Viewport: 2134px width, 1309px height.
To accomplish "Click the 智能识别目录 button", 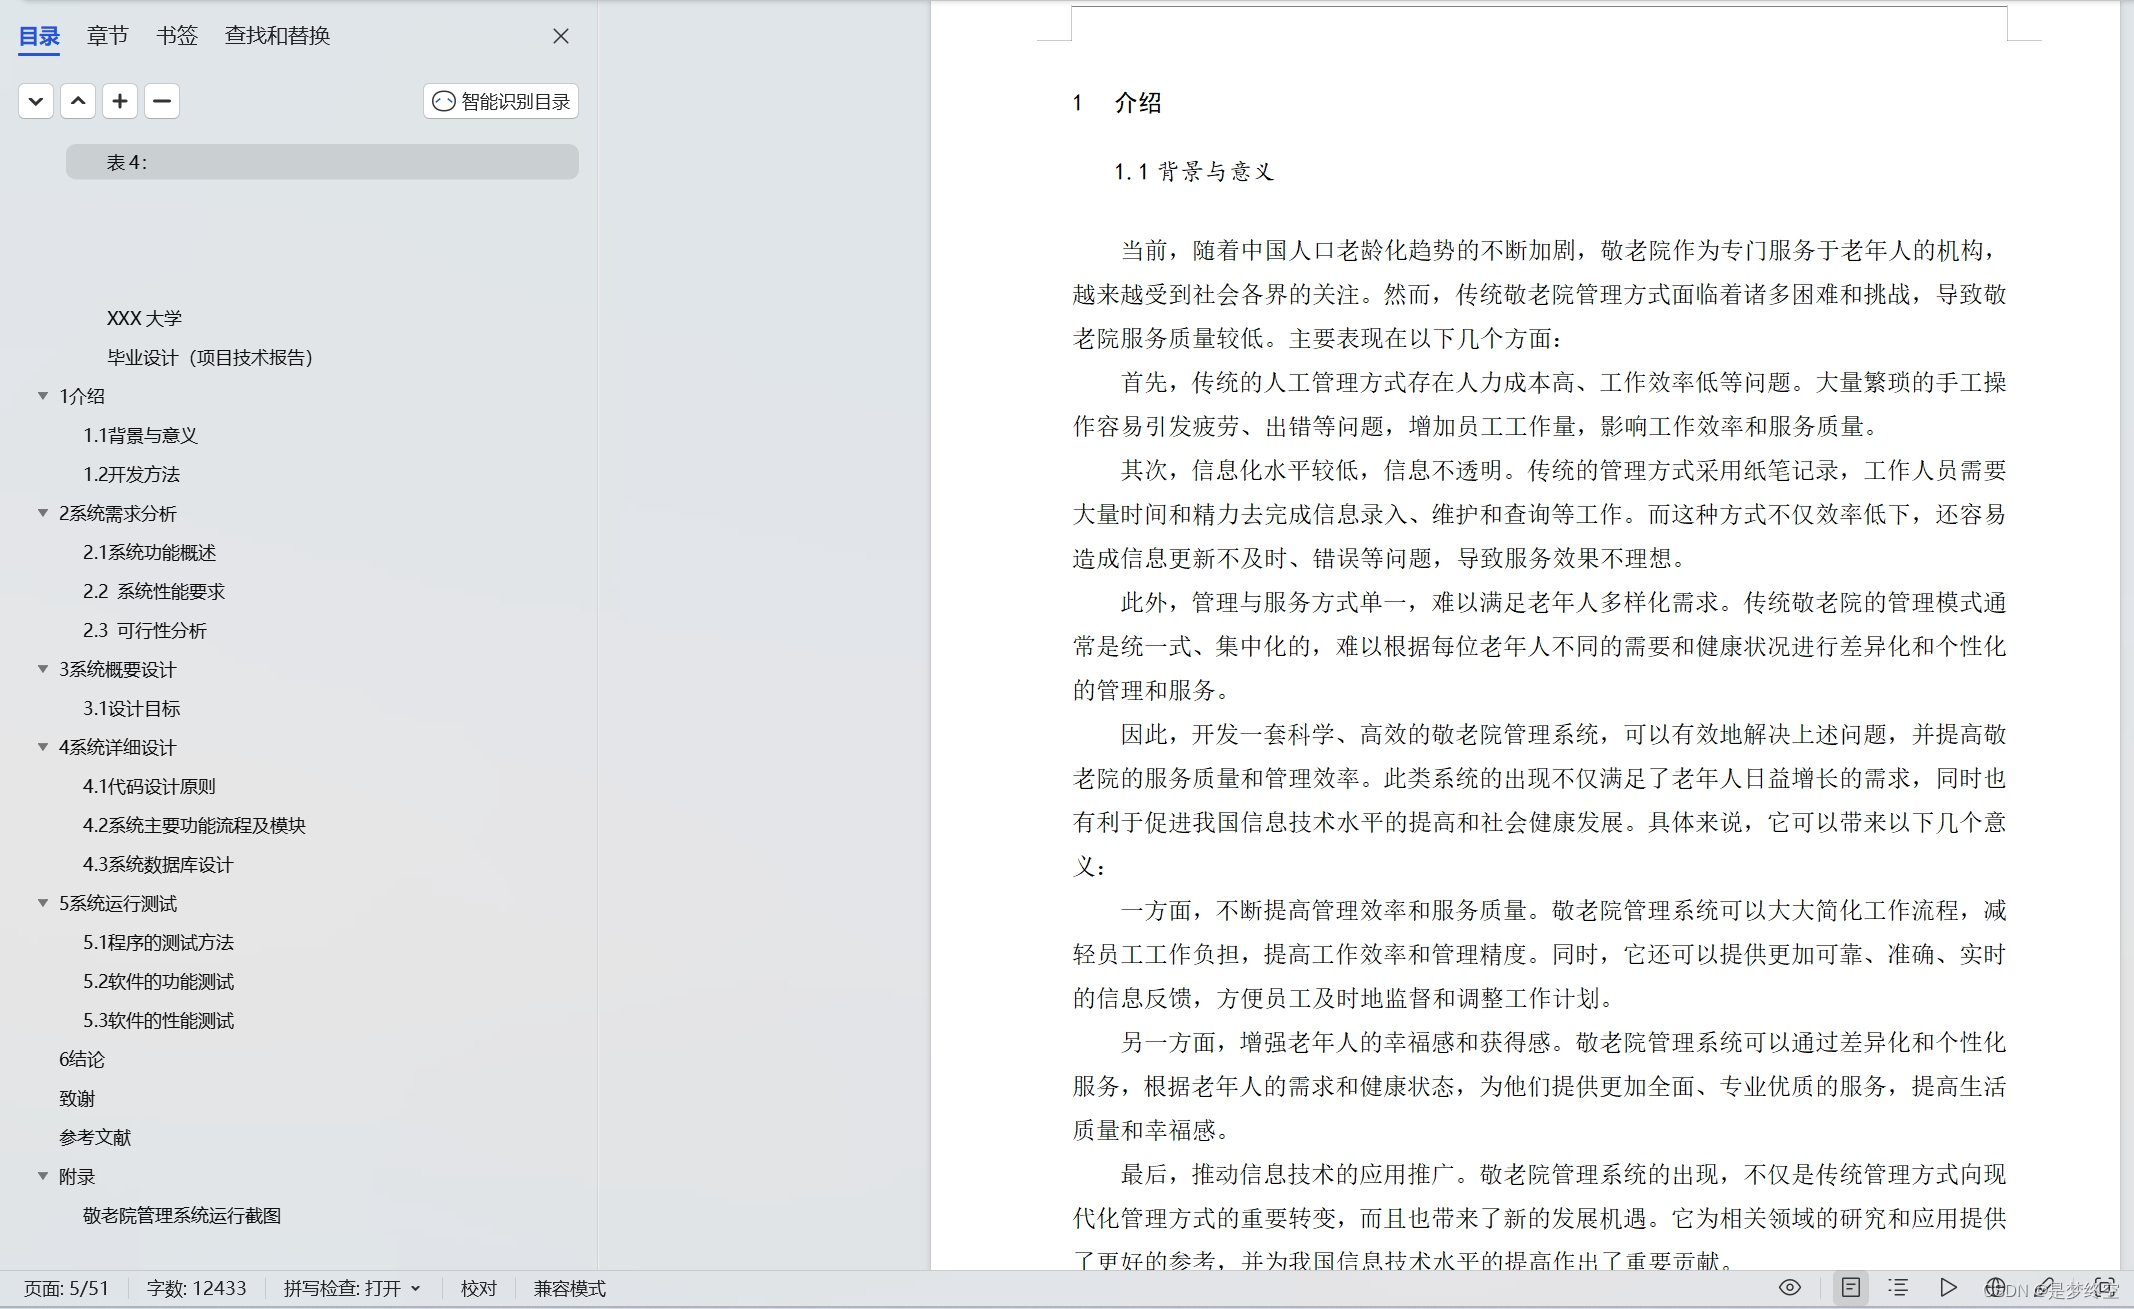I will pos(500,101).
